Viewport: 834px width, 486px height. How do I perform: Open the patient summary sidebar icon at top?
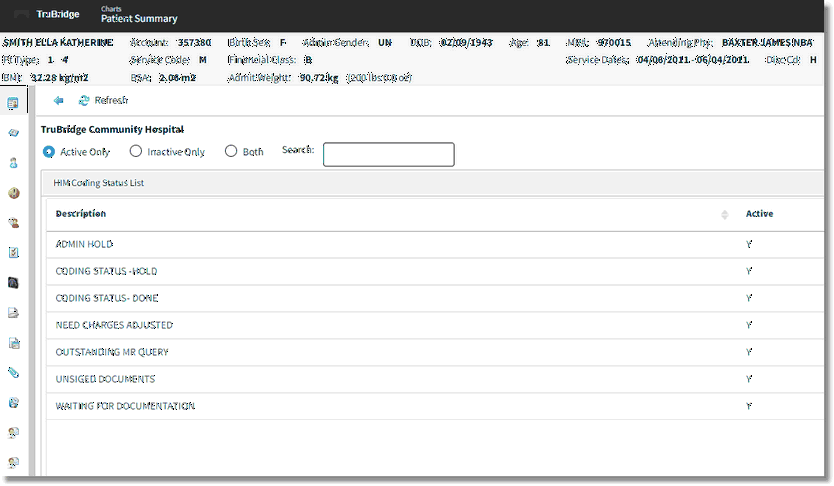point(13,103)
